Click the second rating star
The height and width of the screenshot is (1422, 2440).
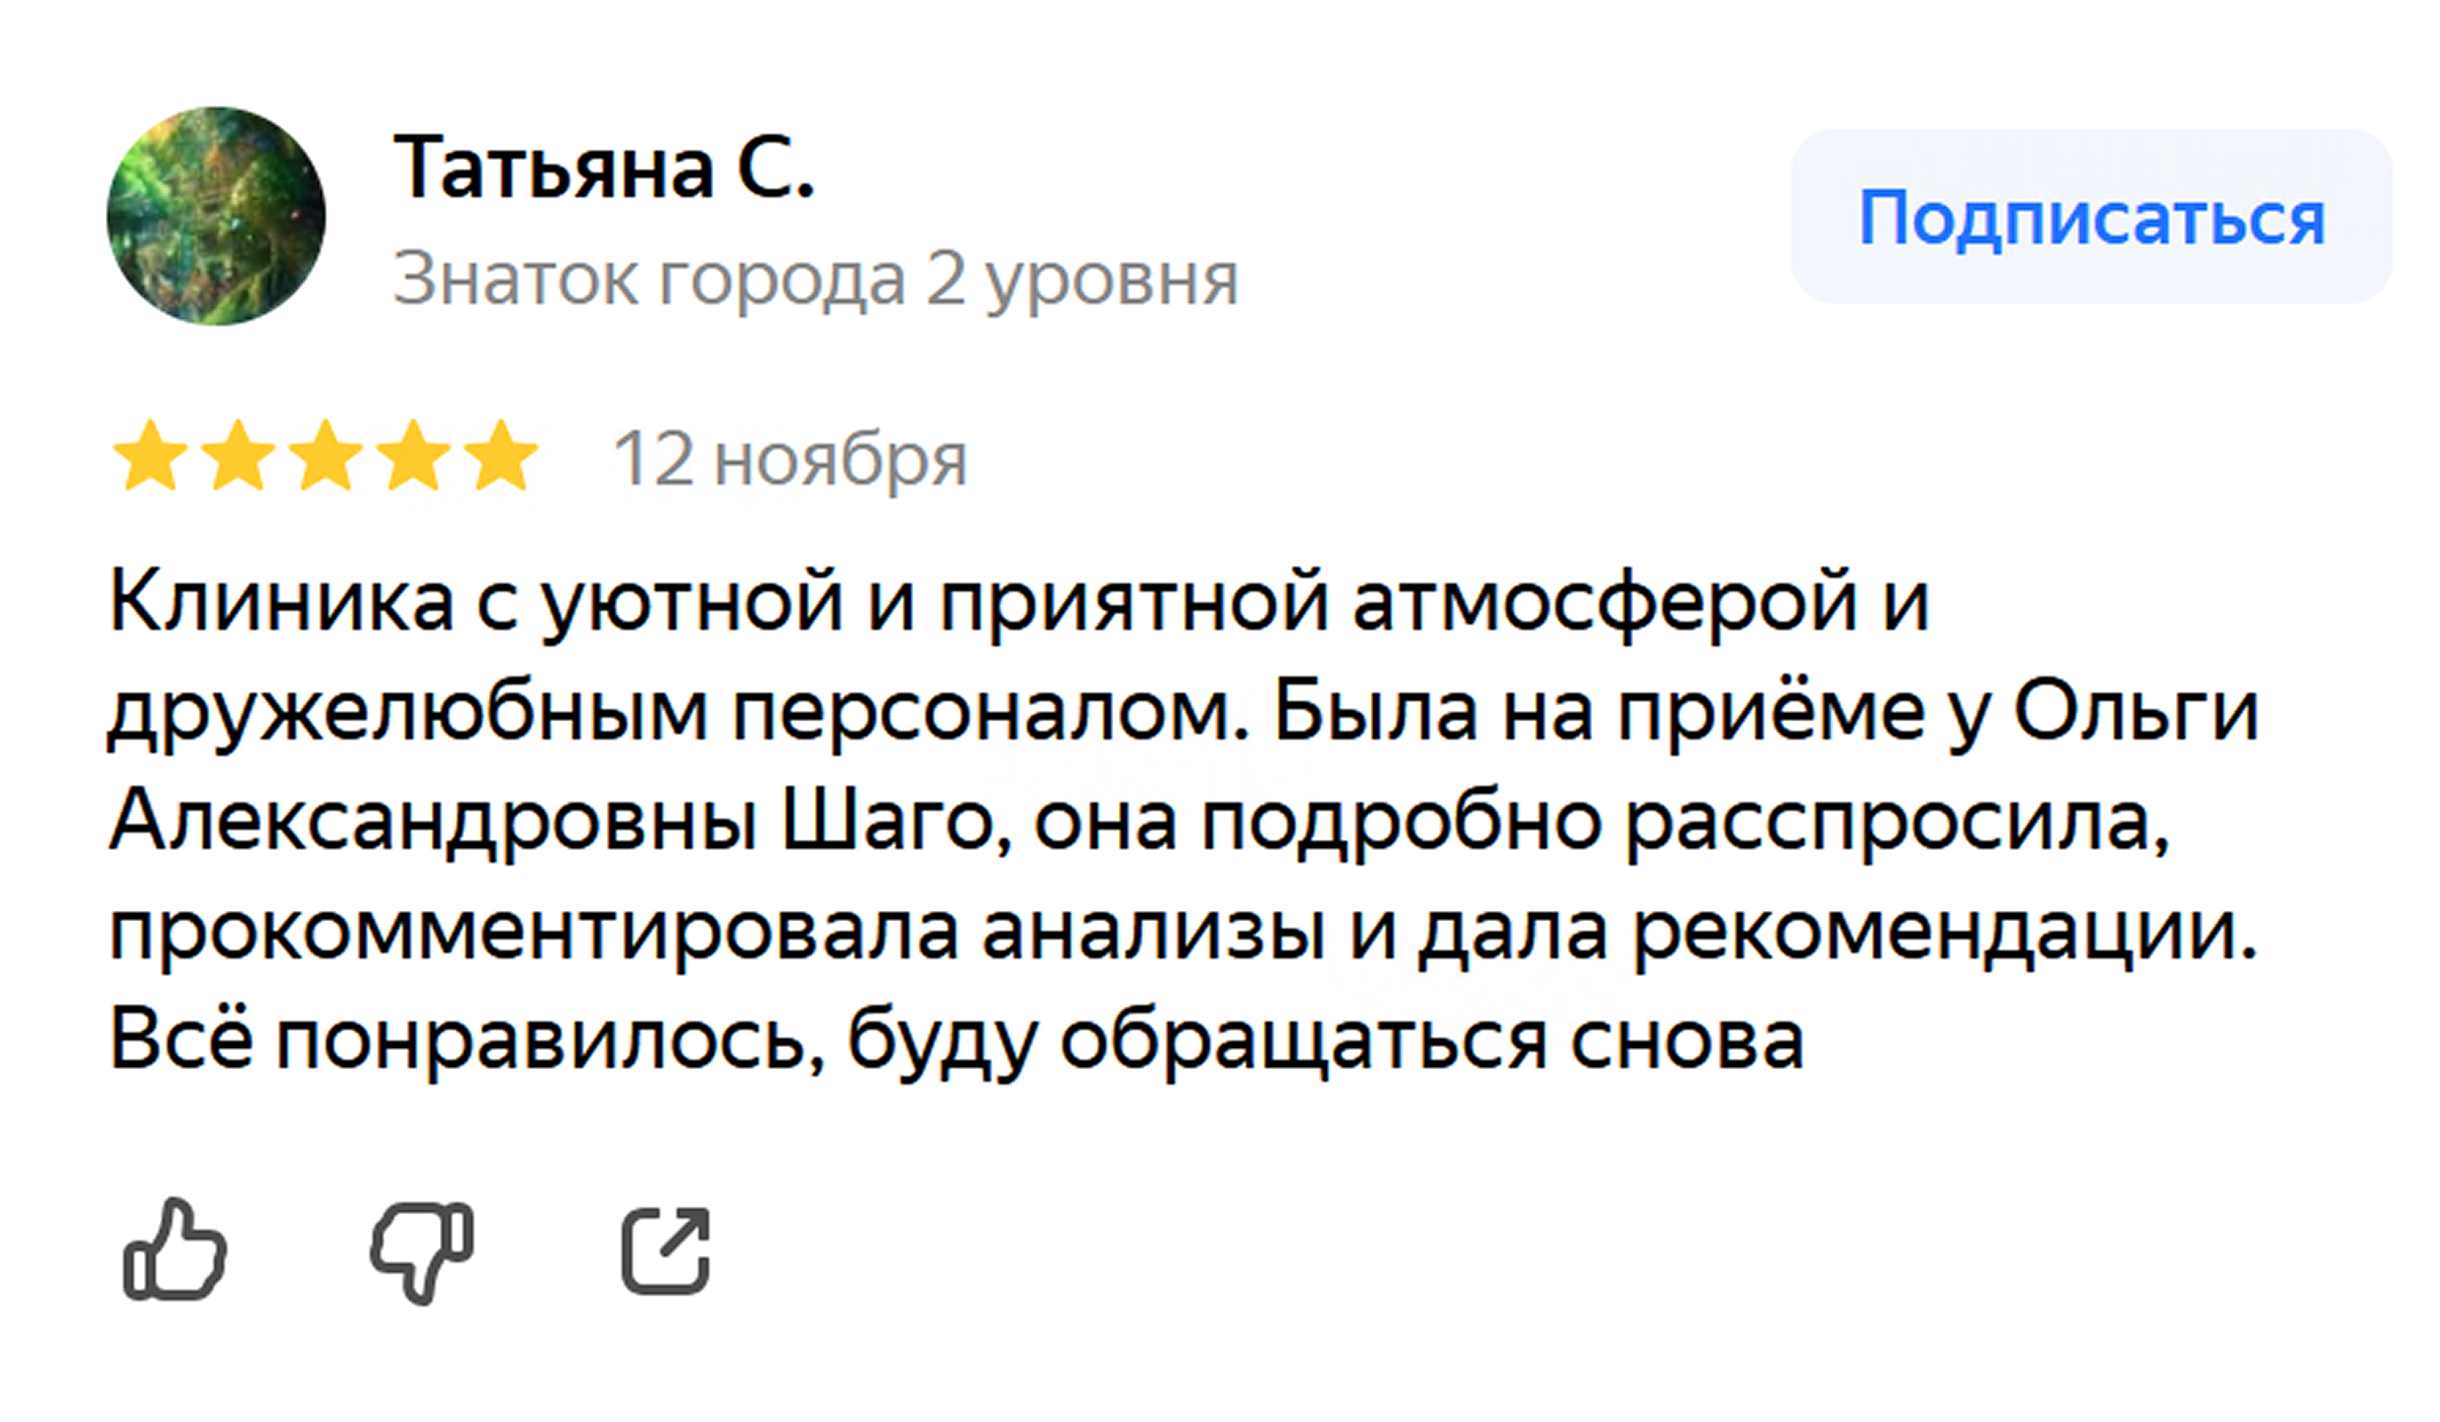pos(238,456)
